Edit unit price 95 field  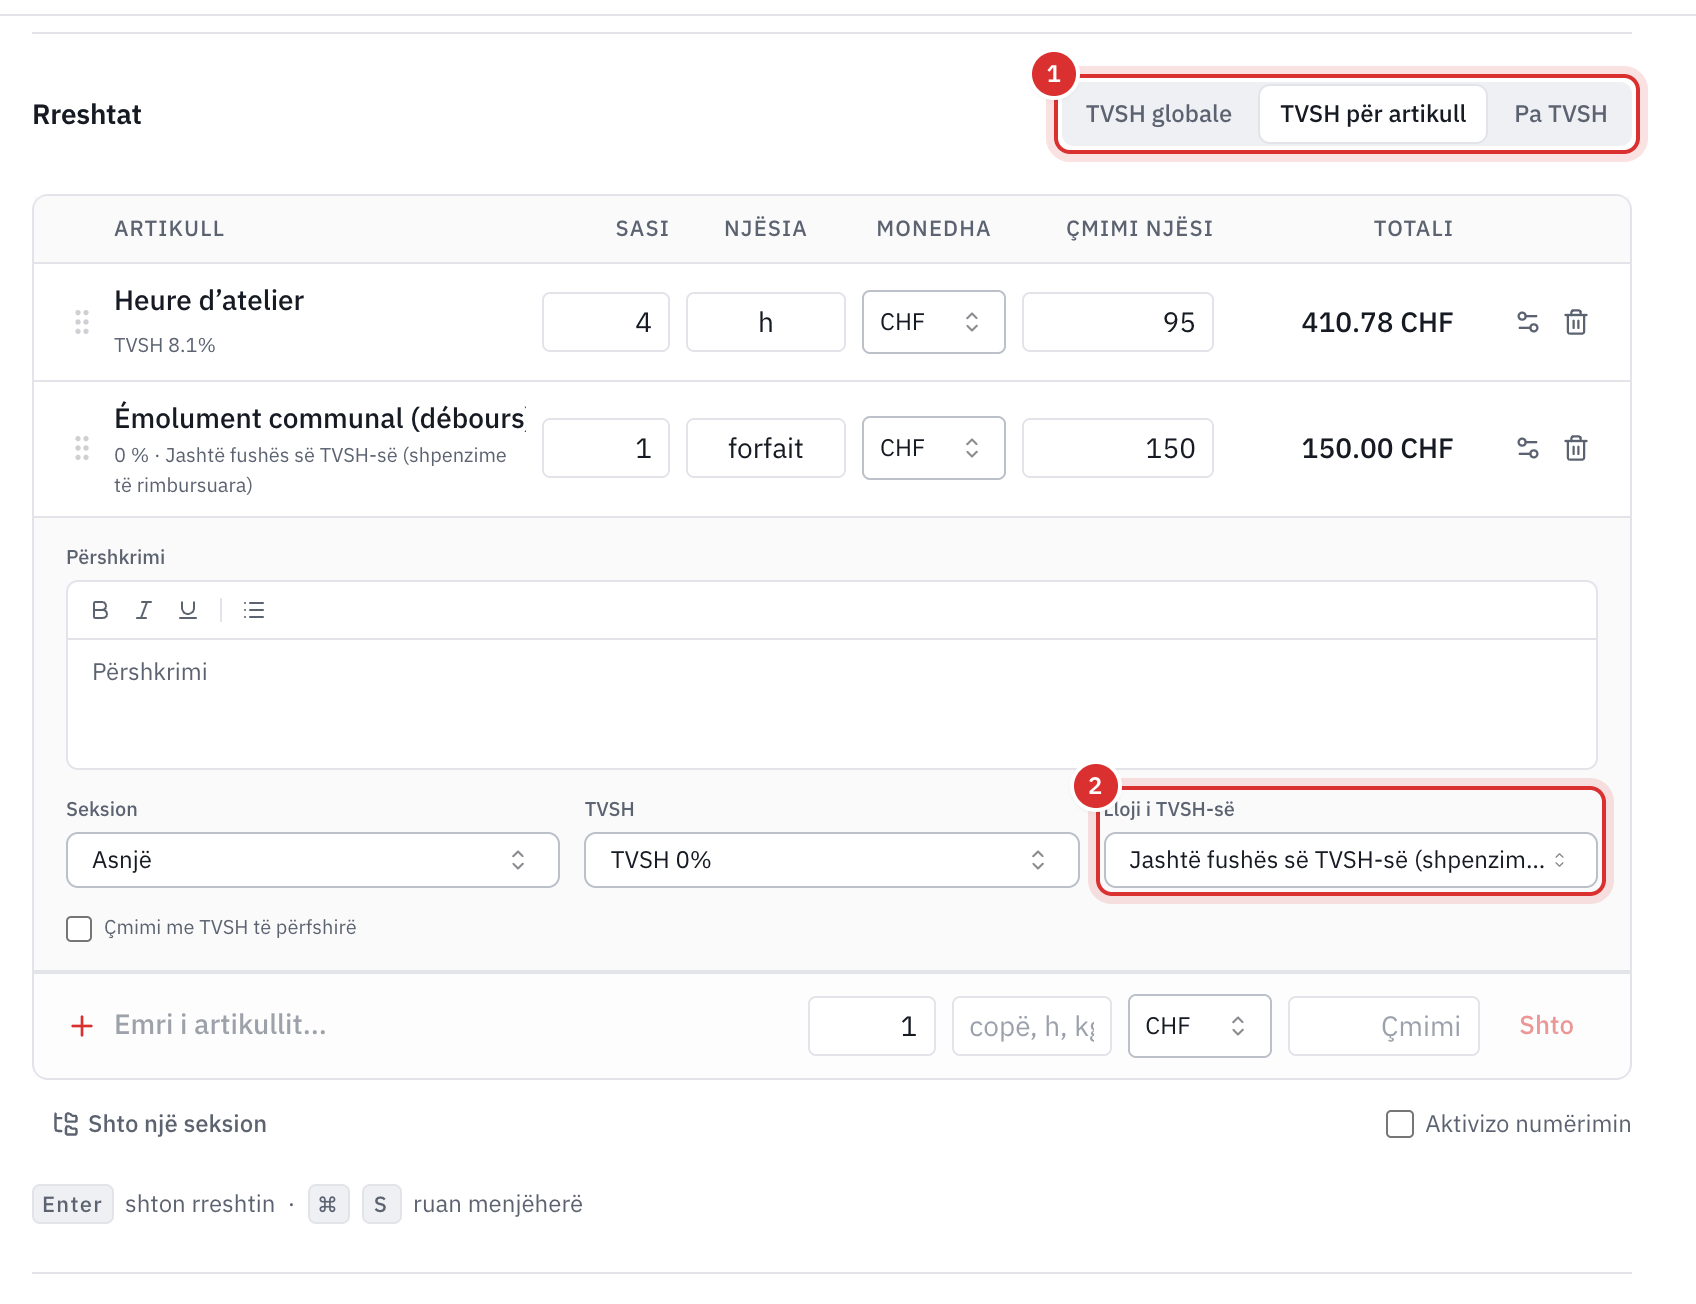[1118, 322]
